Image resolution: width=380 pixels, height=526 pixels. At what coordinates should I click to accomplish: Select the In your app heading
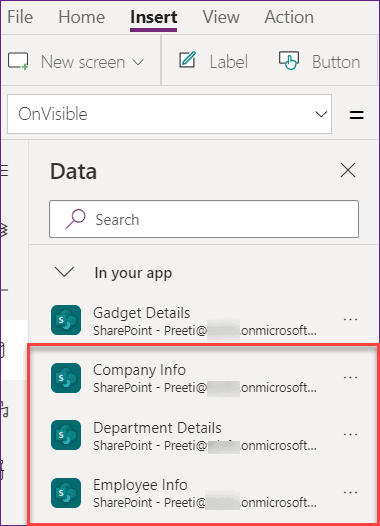[x=133, y=273]
